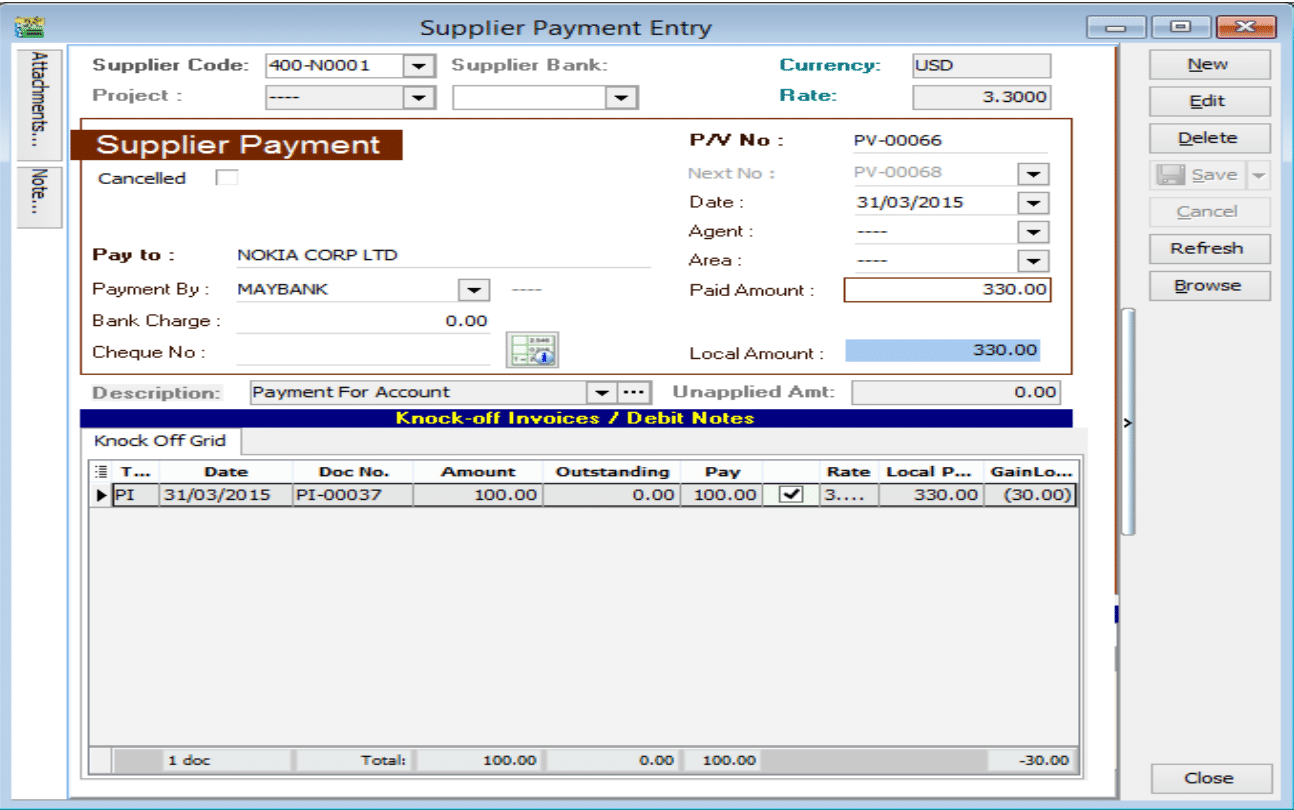Click the Rate field 3.3000
The image size is (1294, 810).
point(982,97)
